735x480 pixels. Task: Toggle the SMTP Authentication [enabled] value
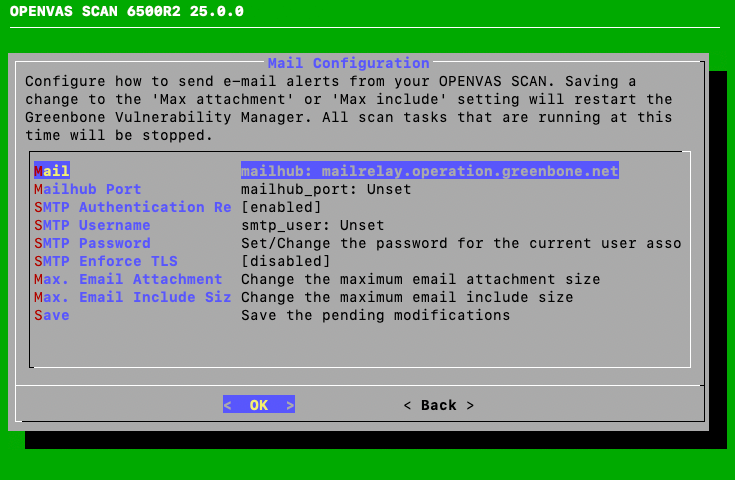tap(281, 207)
